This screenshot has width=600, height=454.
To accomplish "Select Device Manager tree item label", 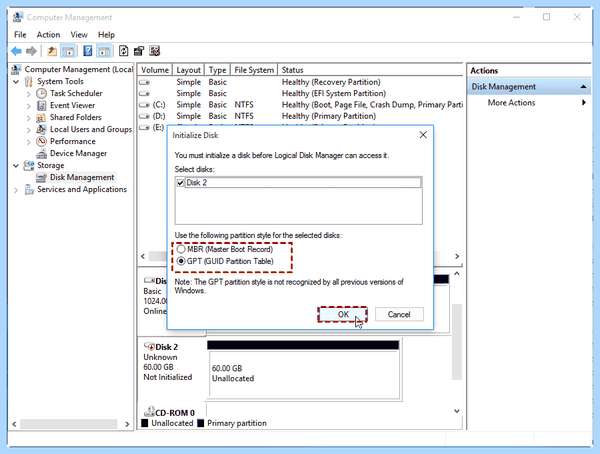I will 78,154.
